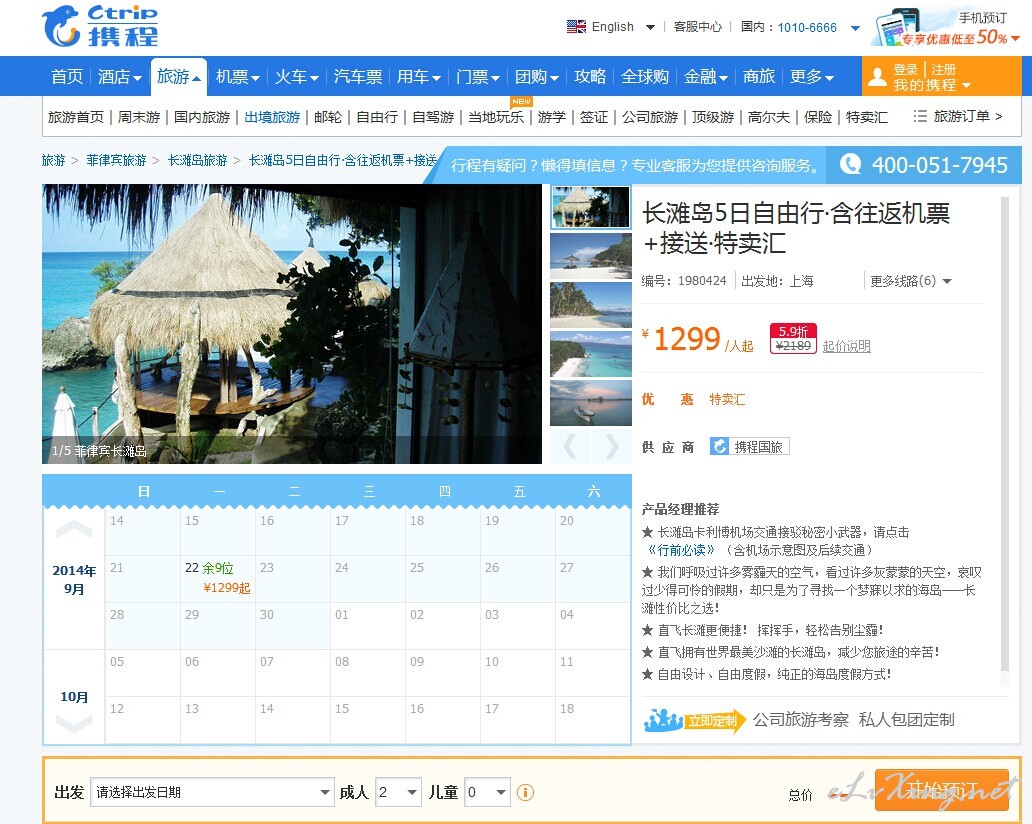The height and width of the screenshot is (824, 1032).
Task: Click the main 菲律宾长滩岛 photo
Action: point(292,324)
